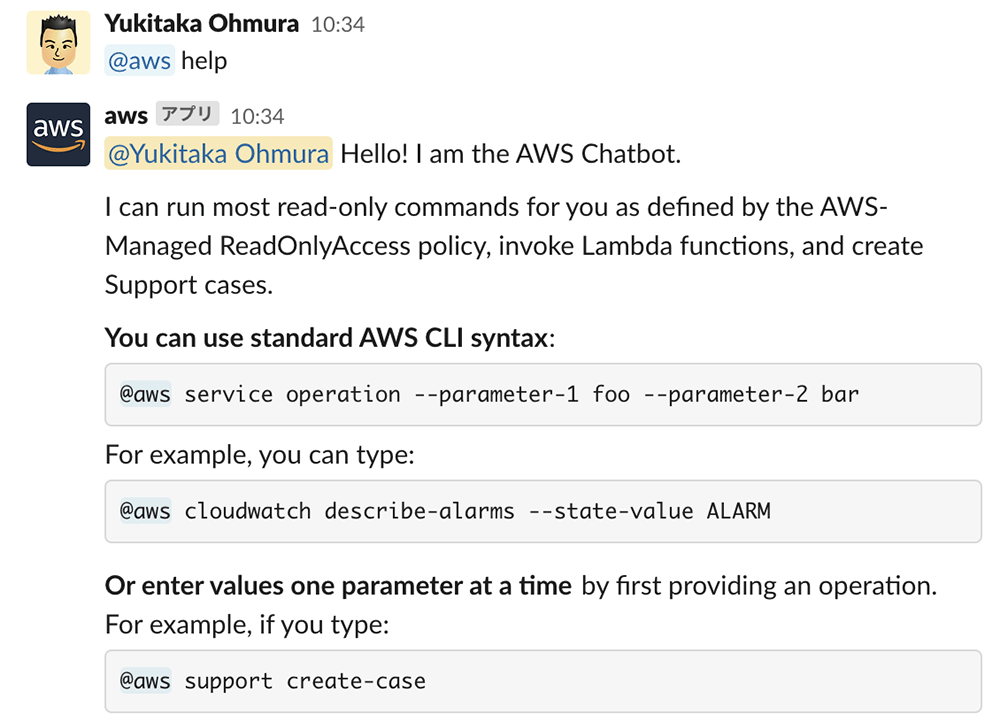This screenshot has height=722, width=1000.
Task: Click the service operation parameter code block
Action: point(543,394)
